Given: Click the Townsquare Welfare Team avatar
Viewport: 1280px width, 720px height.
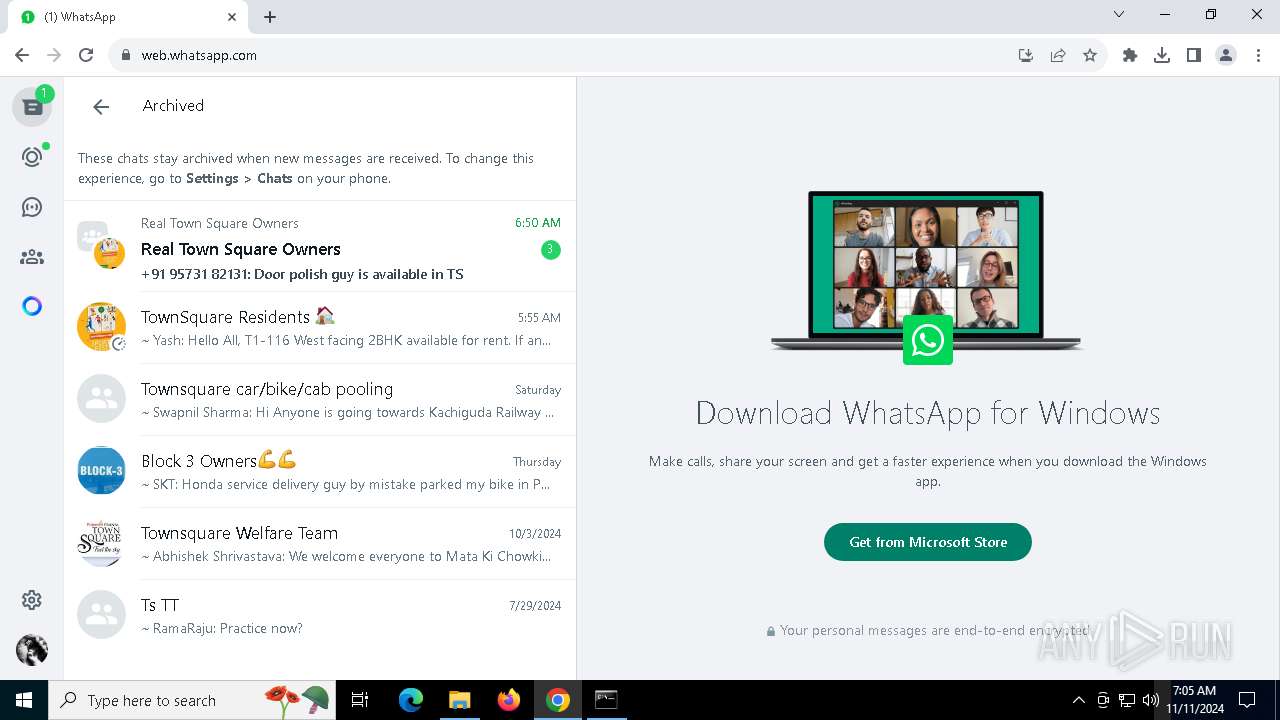Looking at the screenshot, I should click(101, 543).
